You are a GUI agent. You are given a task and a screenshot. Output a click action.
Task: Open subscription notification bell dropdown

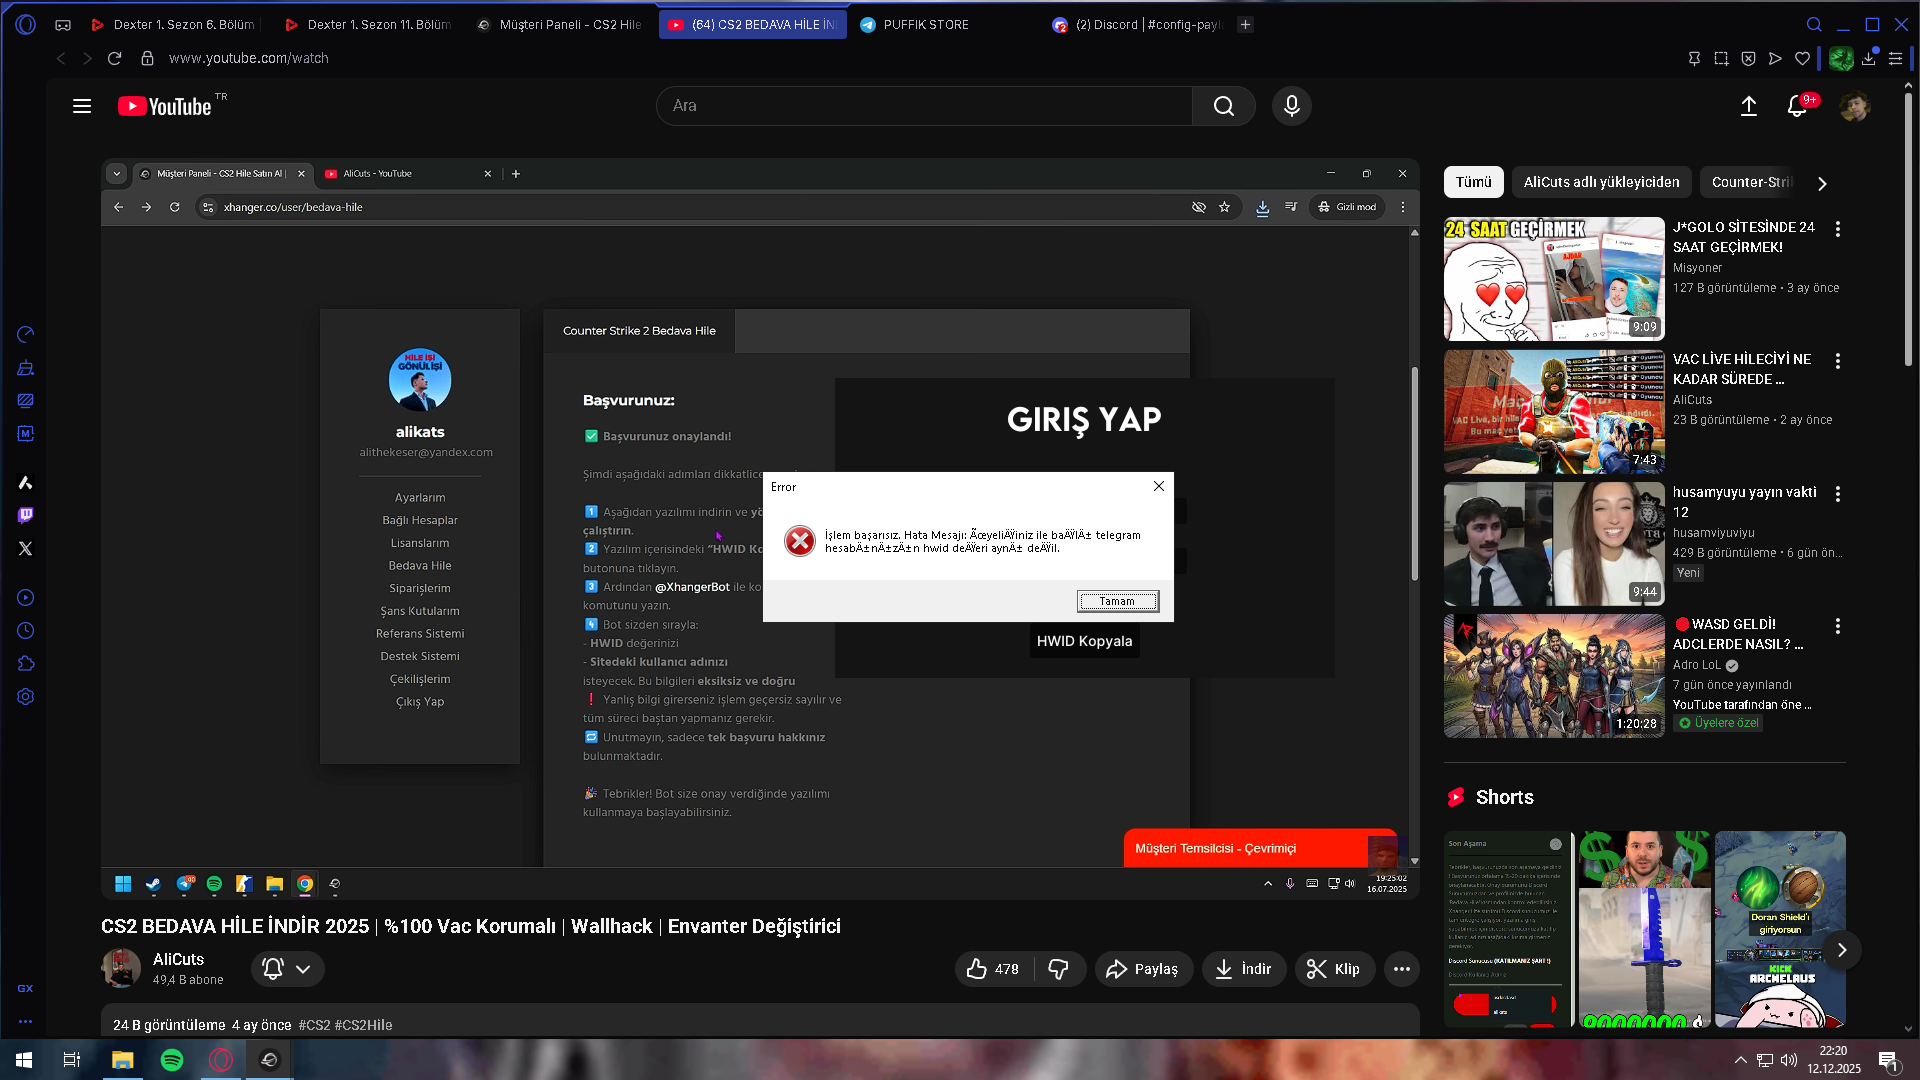point(287,969)
